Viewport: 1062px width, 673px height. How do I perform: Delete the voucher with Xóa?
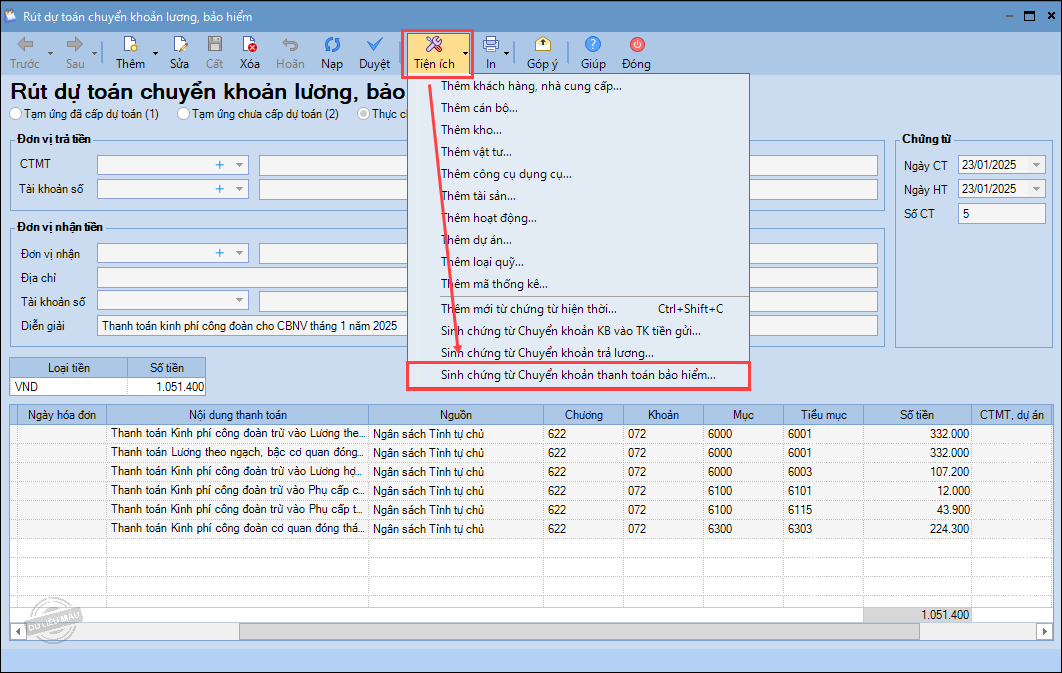coord(249,53)
